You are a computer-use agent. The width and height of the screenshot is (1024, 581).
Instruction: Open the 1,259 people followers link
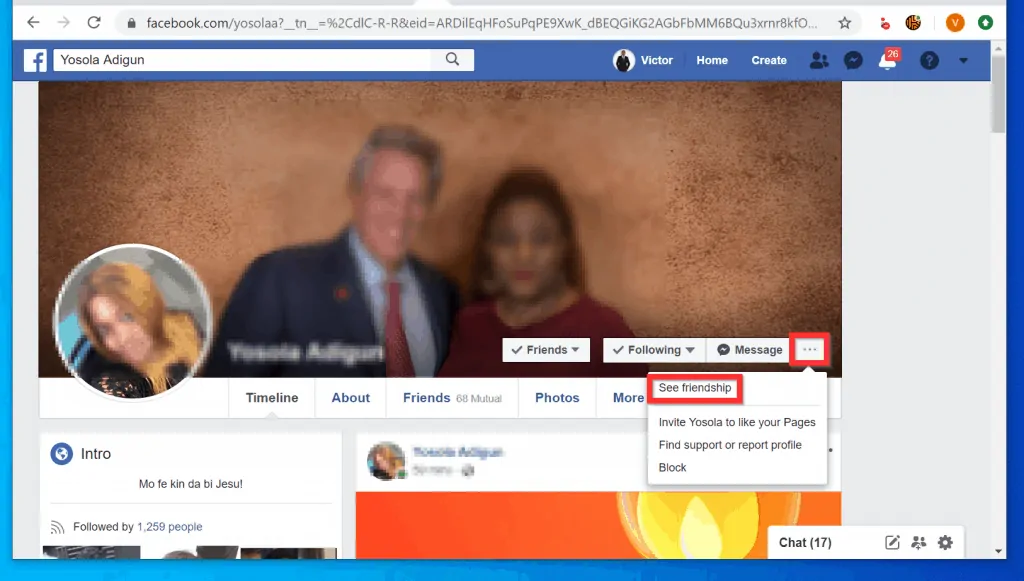[170, 526]
